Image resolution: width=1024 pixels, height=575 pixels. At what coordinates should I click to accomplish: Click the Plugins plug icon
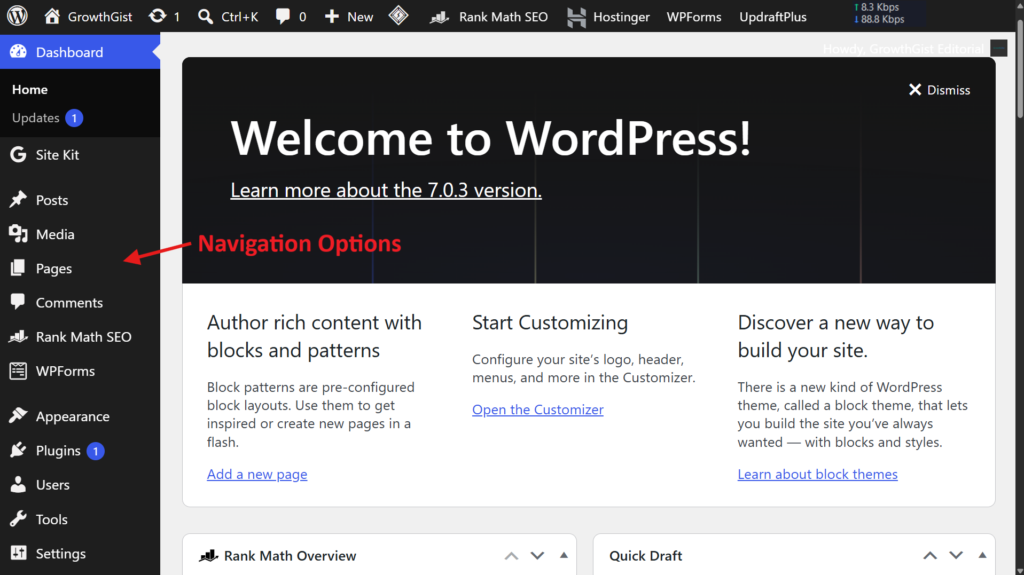(x=18, y=450)
